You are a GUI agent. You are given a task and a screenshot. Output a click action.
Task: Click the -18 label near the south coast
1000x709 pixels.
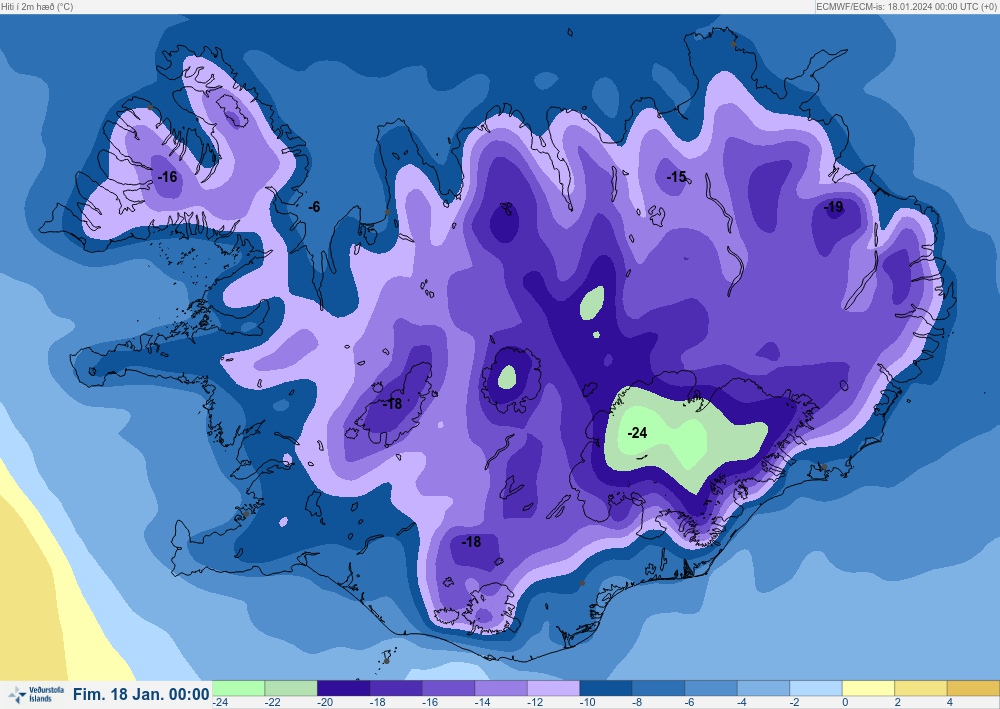pyautogui.click(x=471, y=542)
